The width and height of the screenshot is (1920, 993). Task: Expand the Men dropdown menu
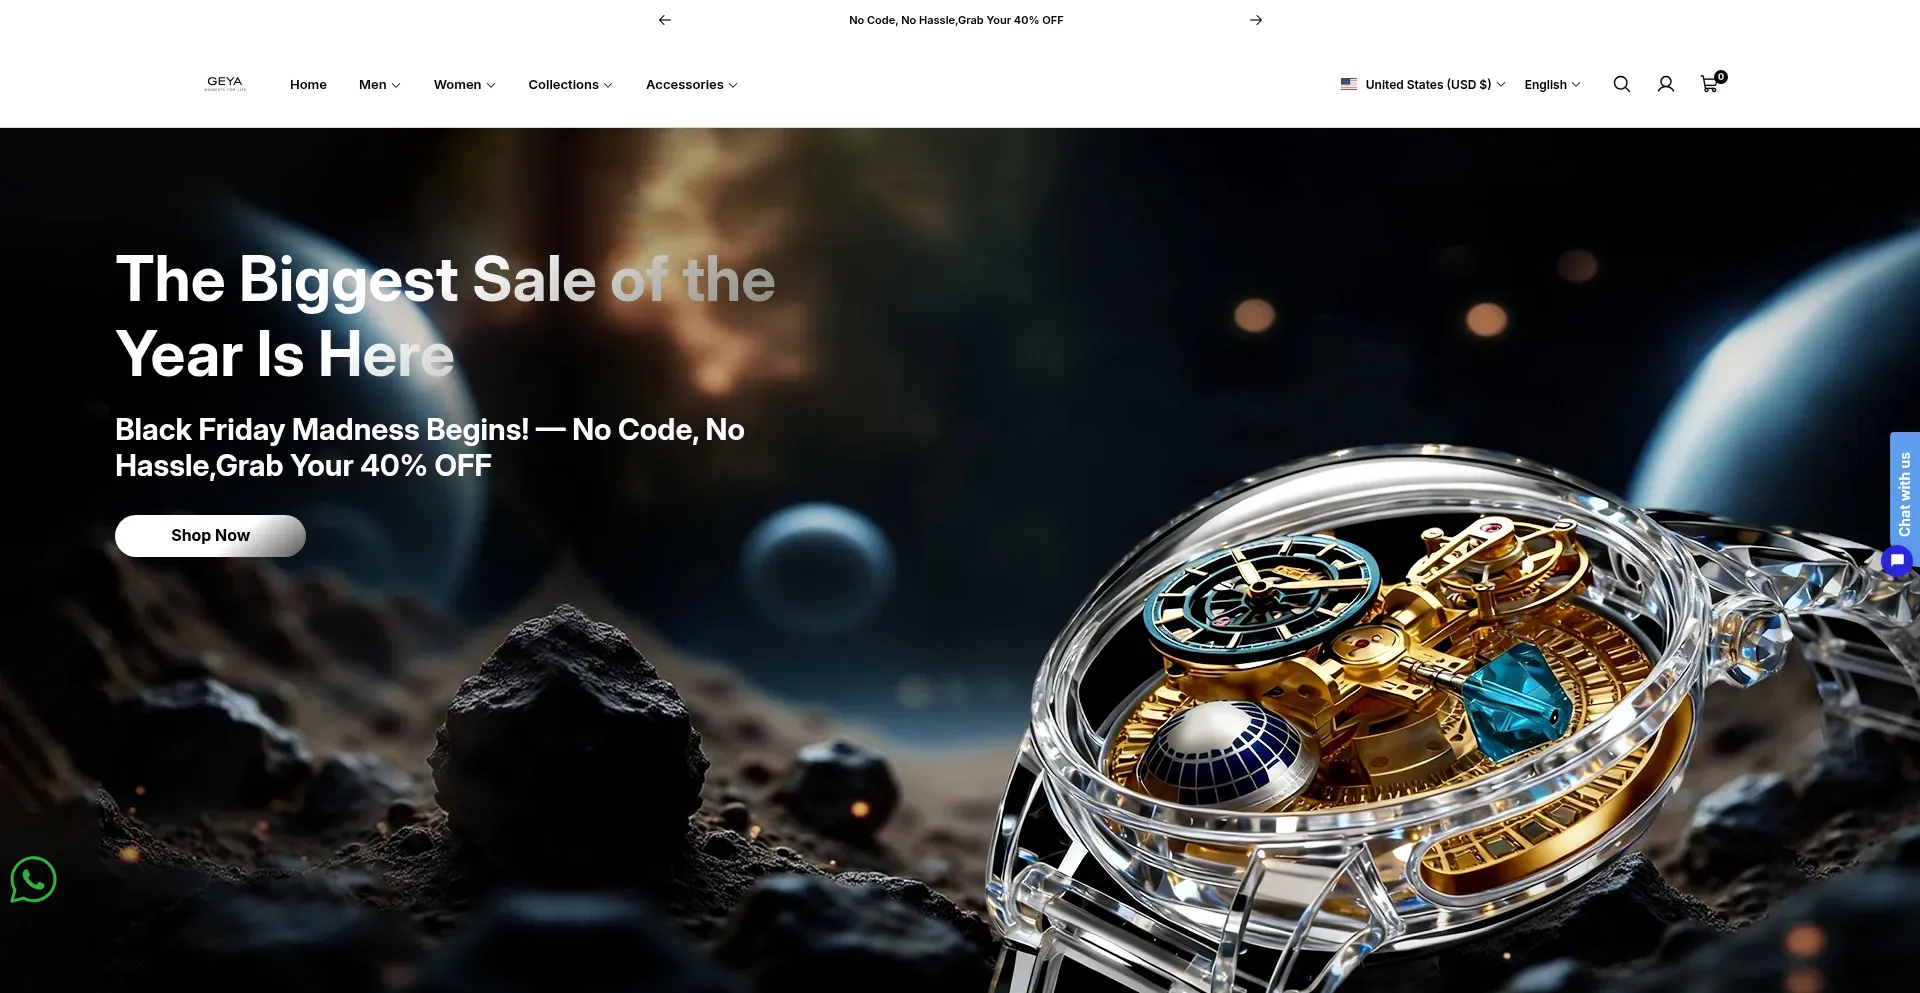pos(380,85)
